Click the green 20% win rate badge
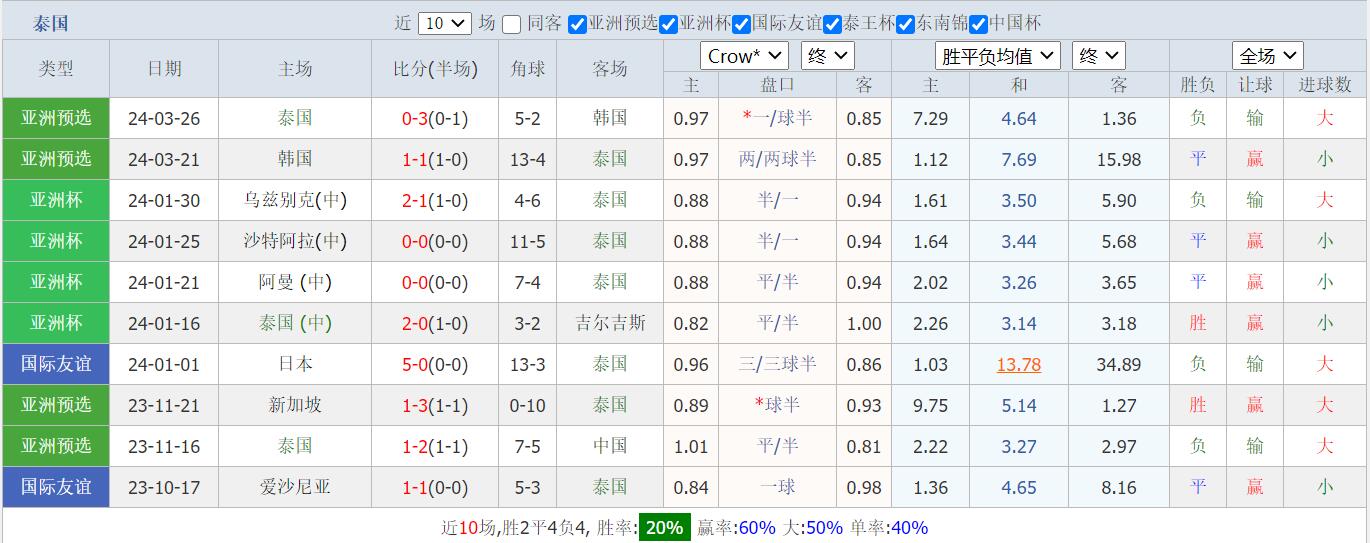The height and width of the screenshot is (543, 1370). [664, 528]
